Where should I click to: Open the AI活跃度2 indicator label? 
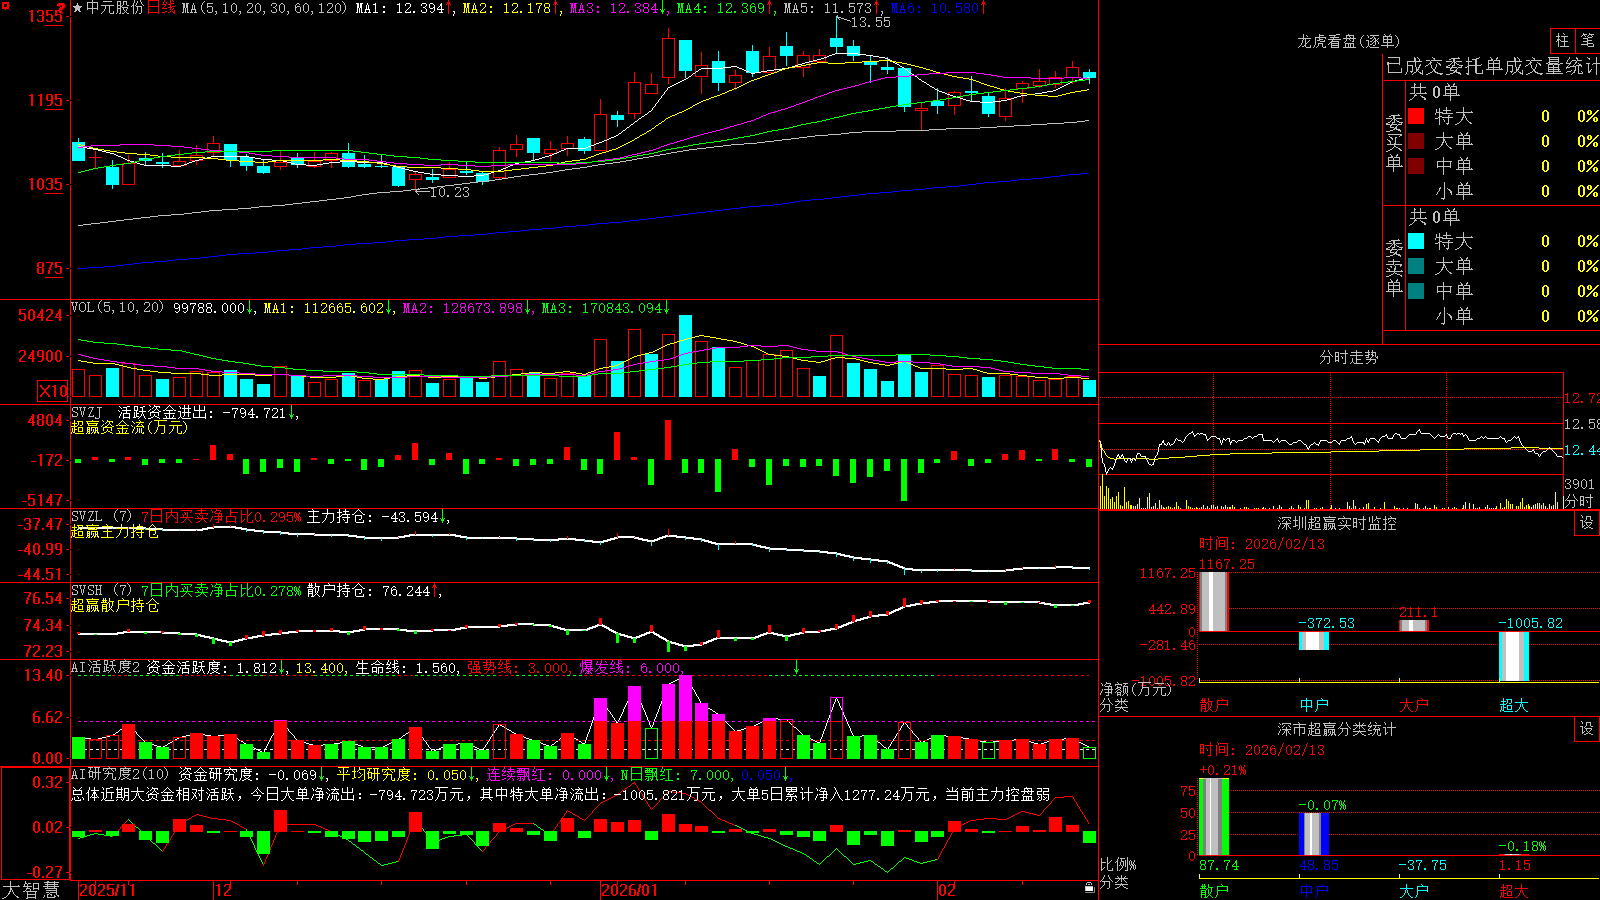[106, 667]
